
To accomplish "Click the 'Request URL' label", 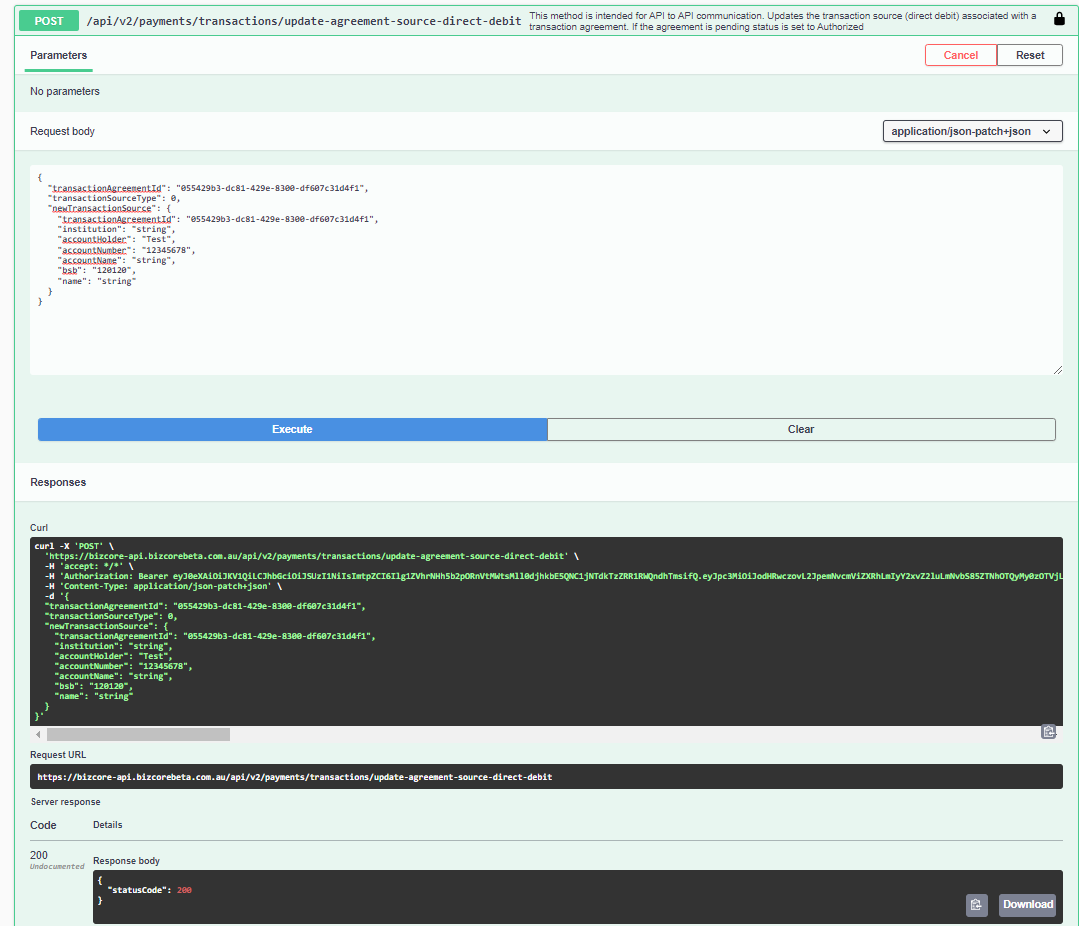I will tap(58, 755).
